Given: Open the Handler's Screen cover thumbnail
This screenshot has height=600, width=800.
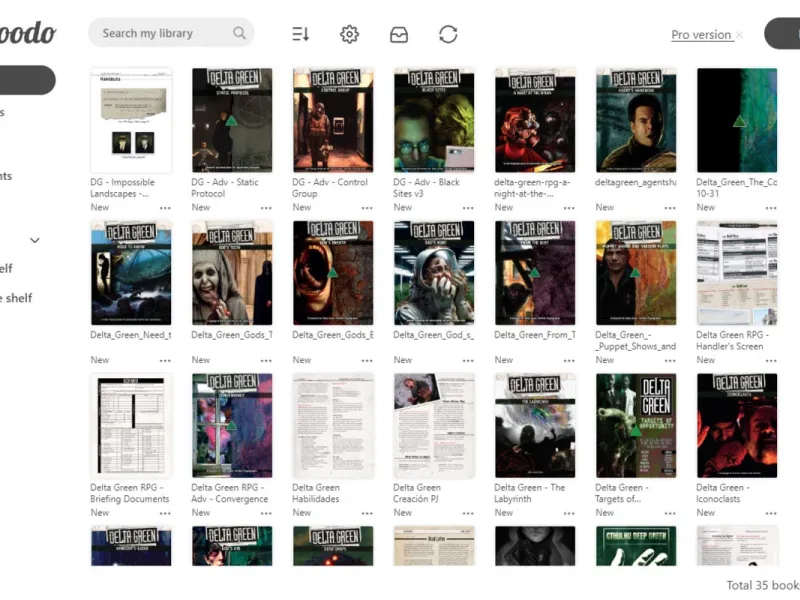Looking at the screenshot, I should tap(737, 273).
